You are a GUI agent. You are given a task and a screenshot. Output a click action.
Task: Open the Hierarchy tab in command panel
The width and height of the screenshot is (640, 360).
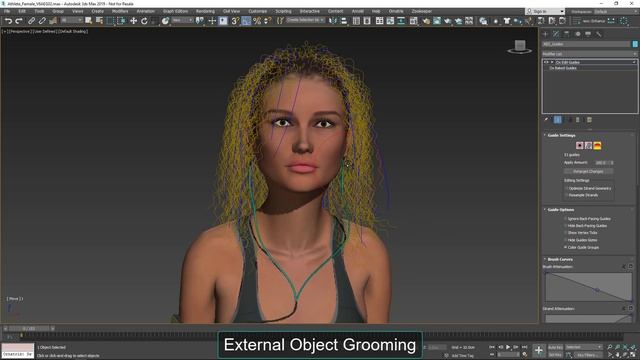[x=567, y=34]
